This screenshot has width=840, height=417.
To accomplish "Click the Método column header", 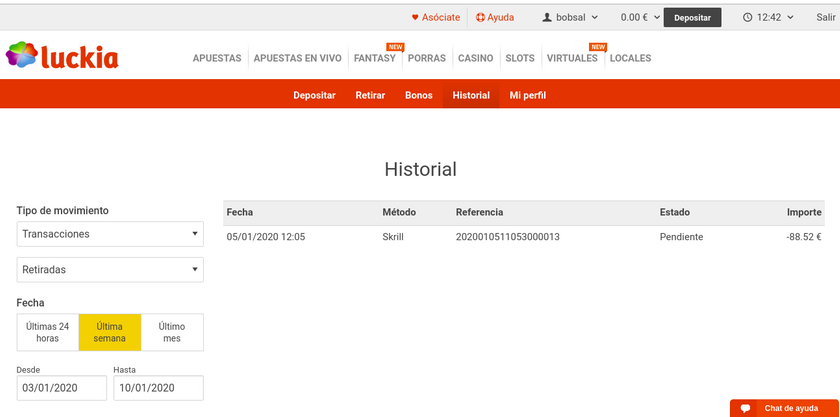I will point(399,212).
